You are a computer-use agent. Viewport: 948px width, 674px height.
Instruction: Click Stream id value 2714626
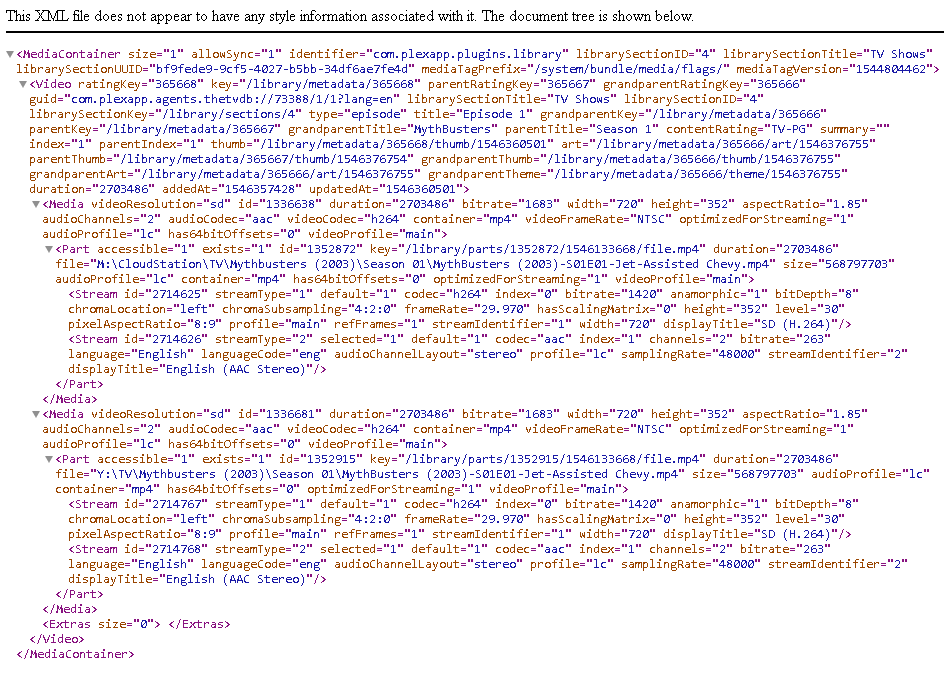pyautogui.click(x=177, y=339)
